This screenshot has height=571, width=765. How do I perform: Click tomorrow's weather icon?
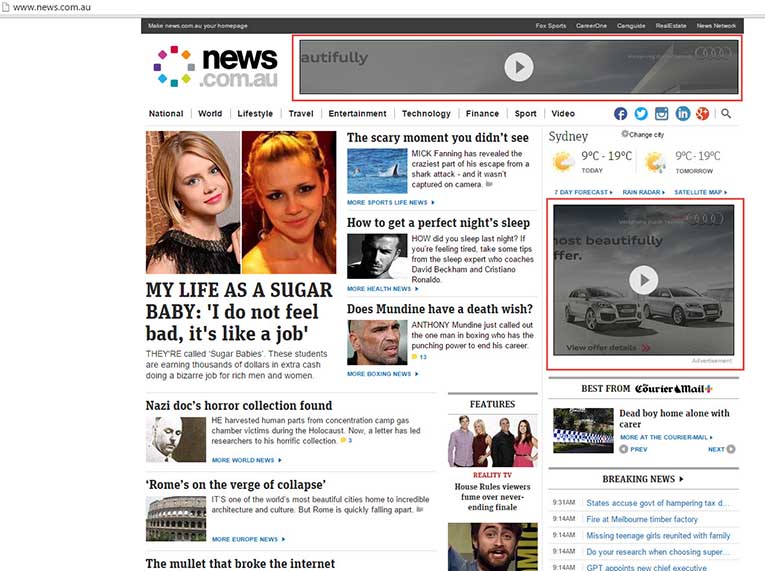click(655, 162)
